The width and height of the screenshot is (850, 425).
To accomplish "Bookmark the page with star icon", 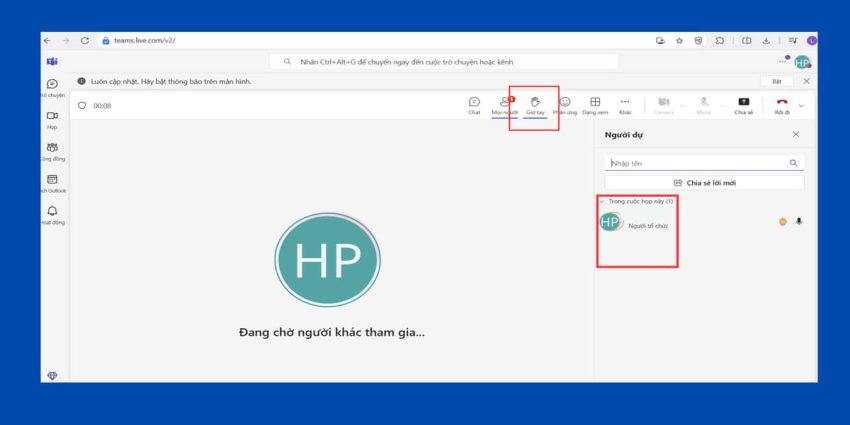I will (679, 41).
